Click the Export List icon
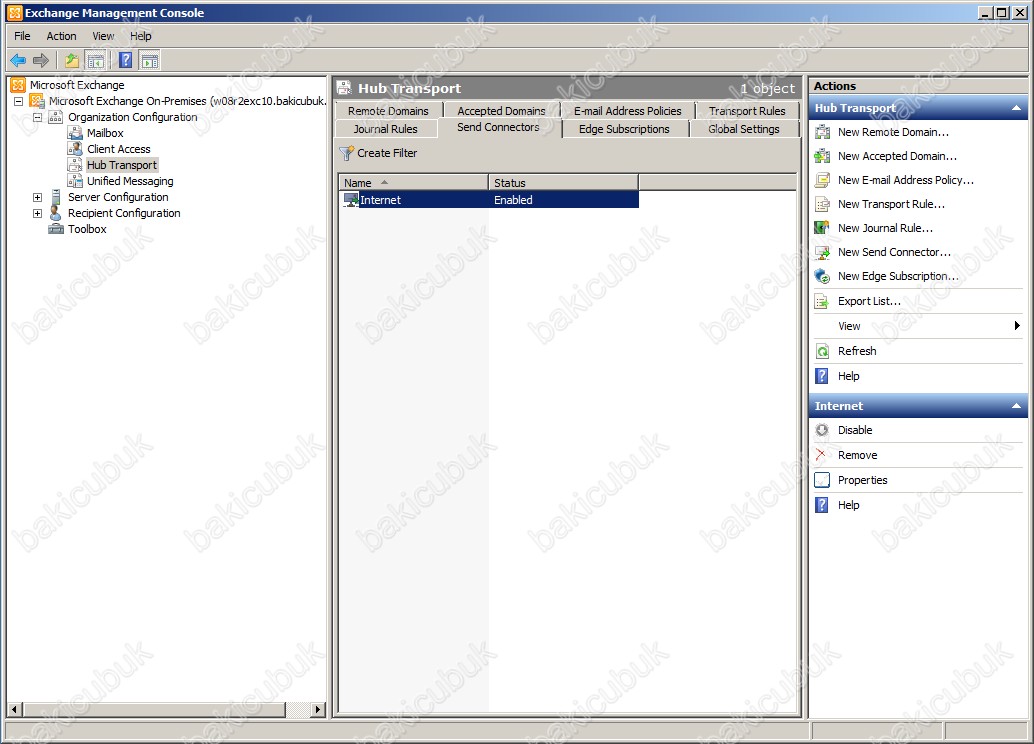 click(822, 301)
